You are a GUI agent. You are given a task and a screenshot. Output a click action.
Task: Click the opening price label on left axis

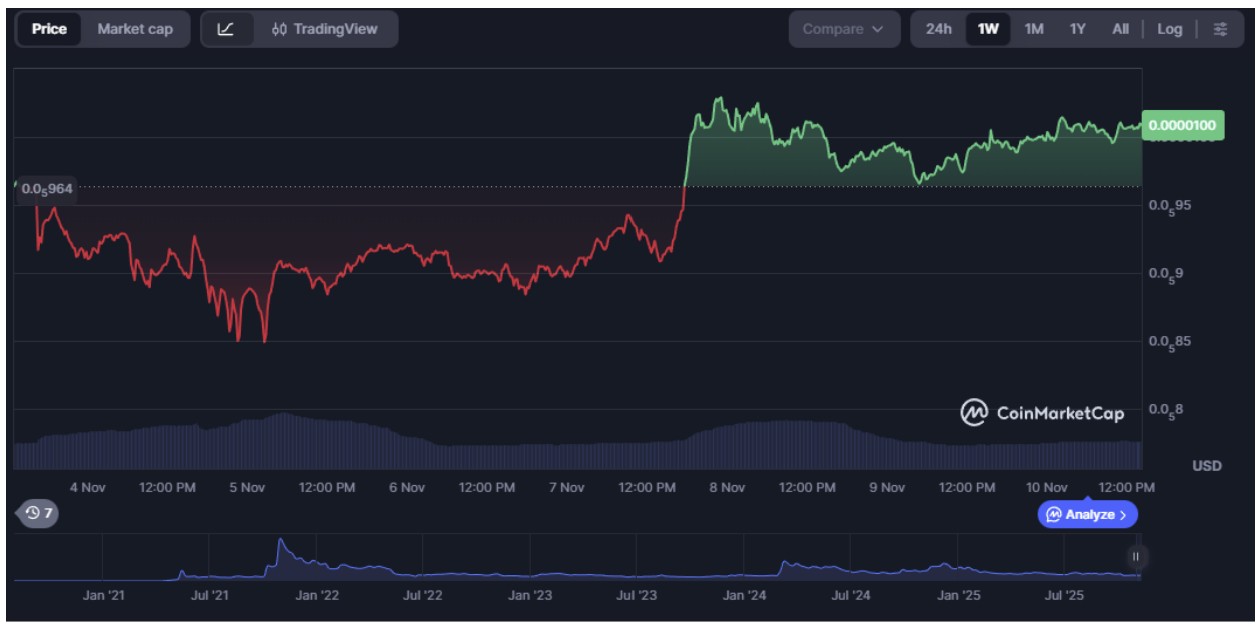click(x=46, y=188)
